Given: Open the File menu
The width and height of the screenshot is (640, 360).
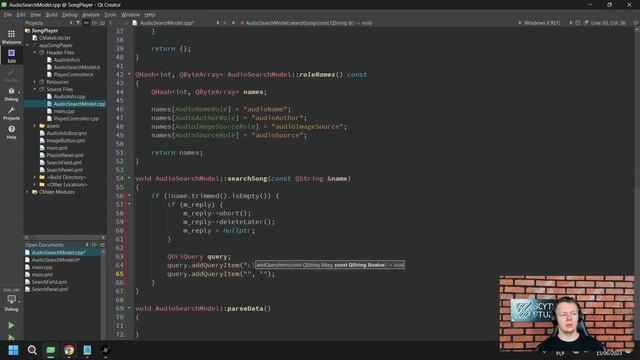Looking at the screenshot, I should (8, 14).
